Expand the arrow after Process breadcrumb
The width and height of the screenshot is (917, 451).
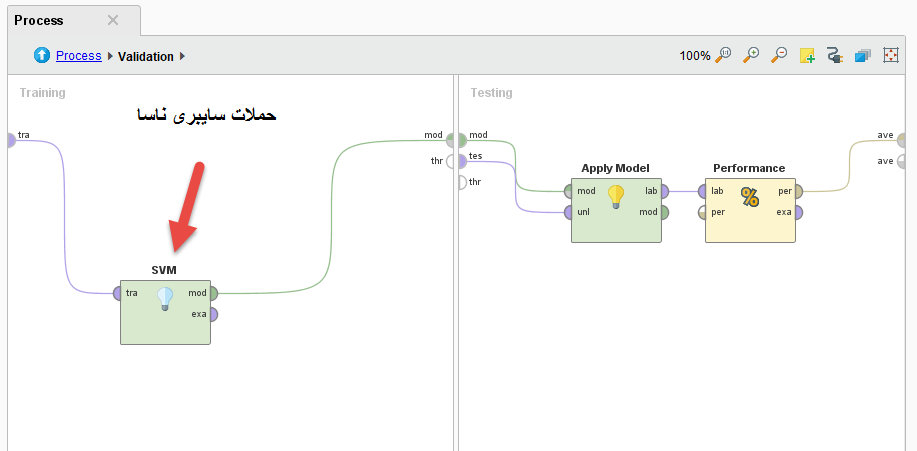pyautogui.click(x=110, y=57)
